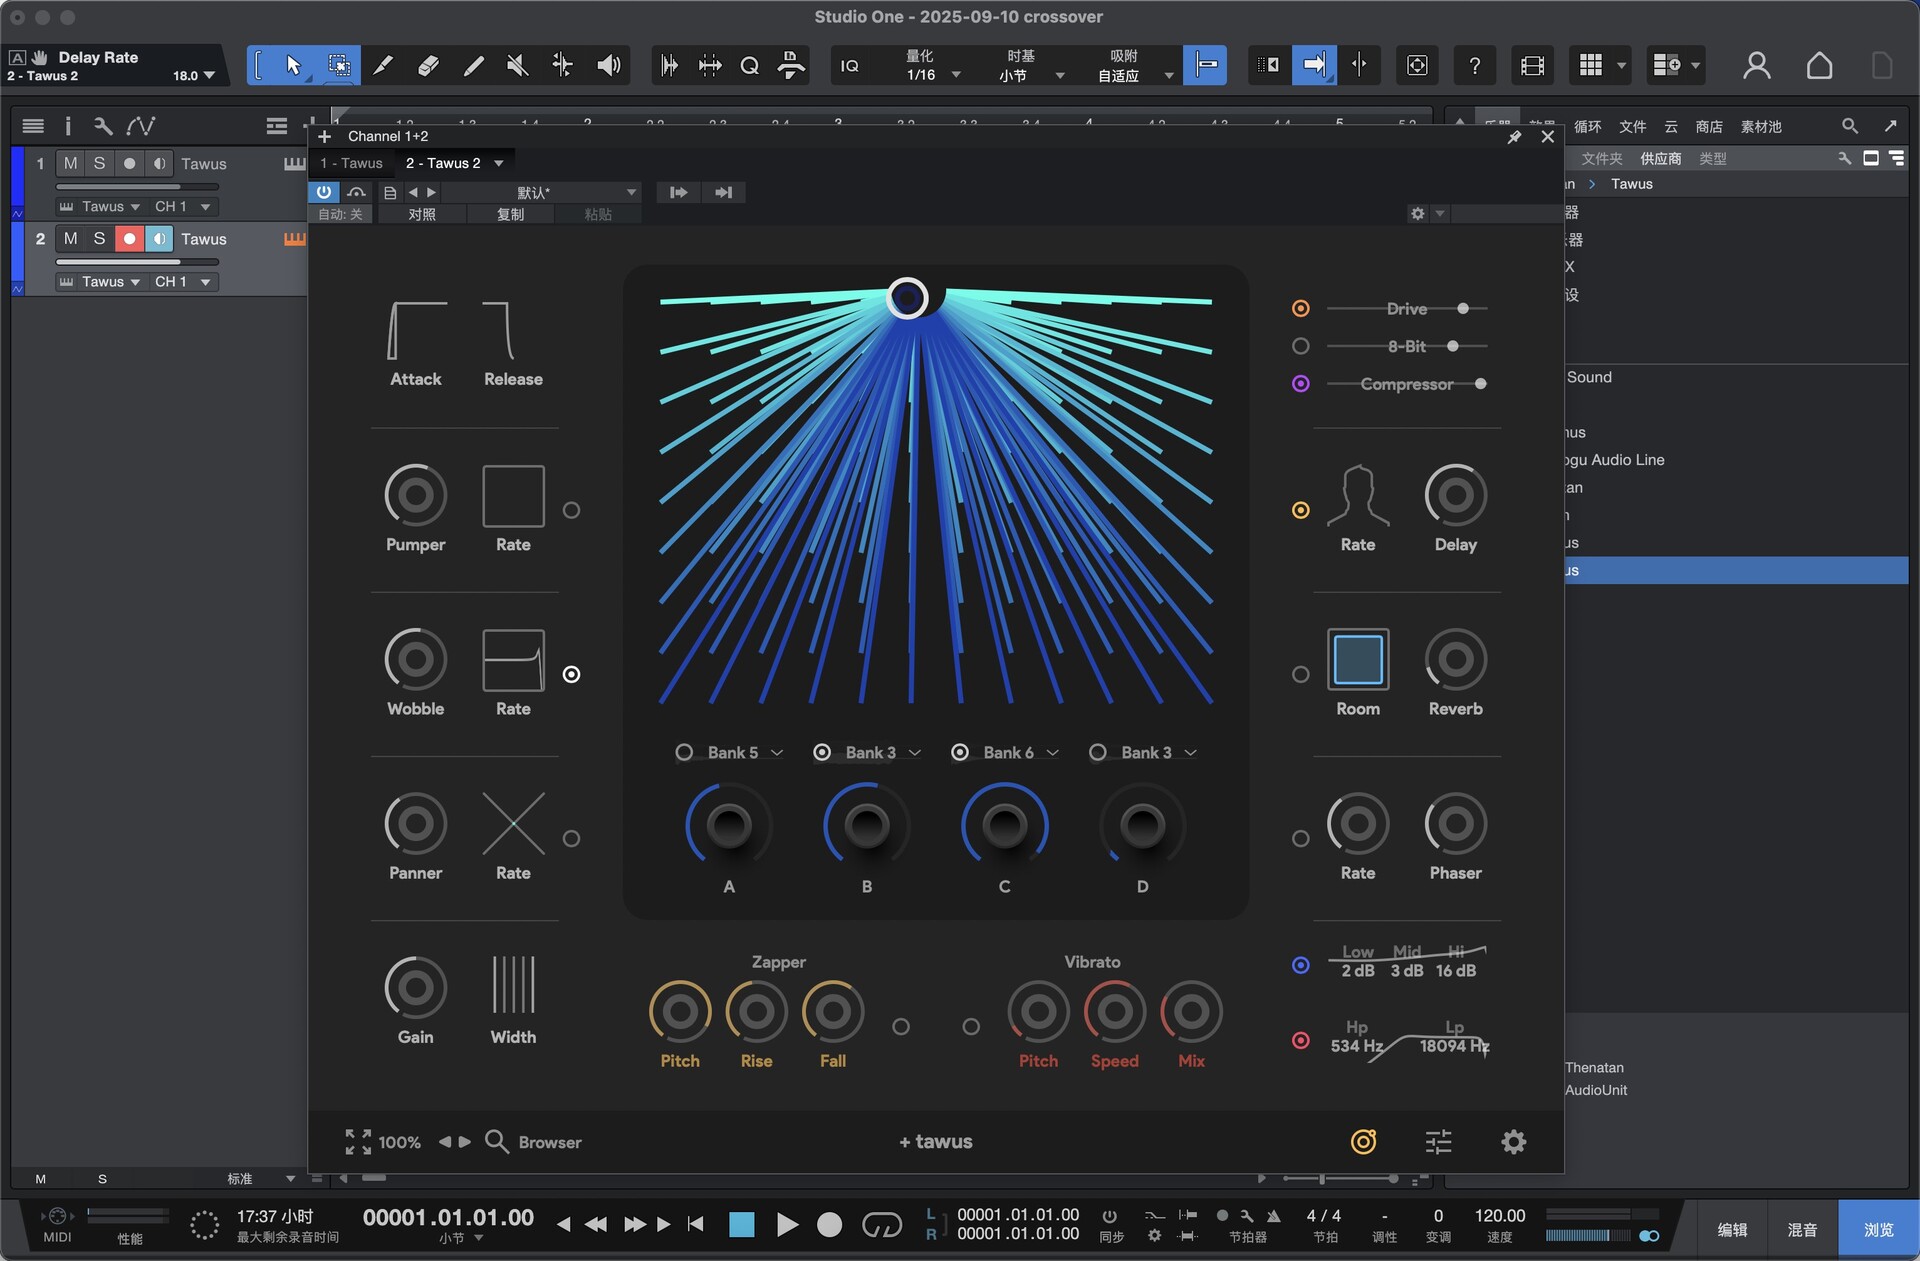This screenshot has width=1920, height=1261.
Task: Click the 复制 copy button
Action: (510, 215)
